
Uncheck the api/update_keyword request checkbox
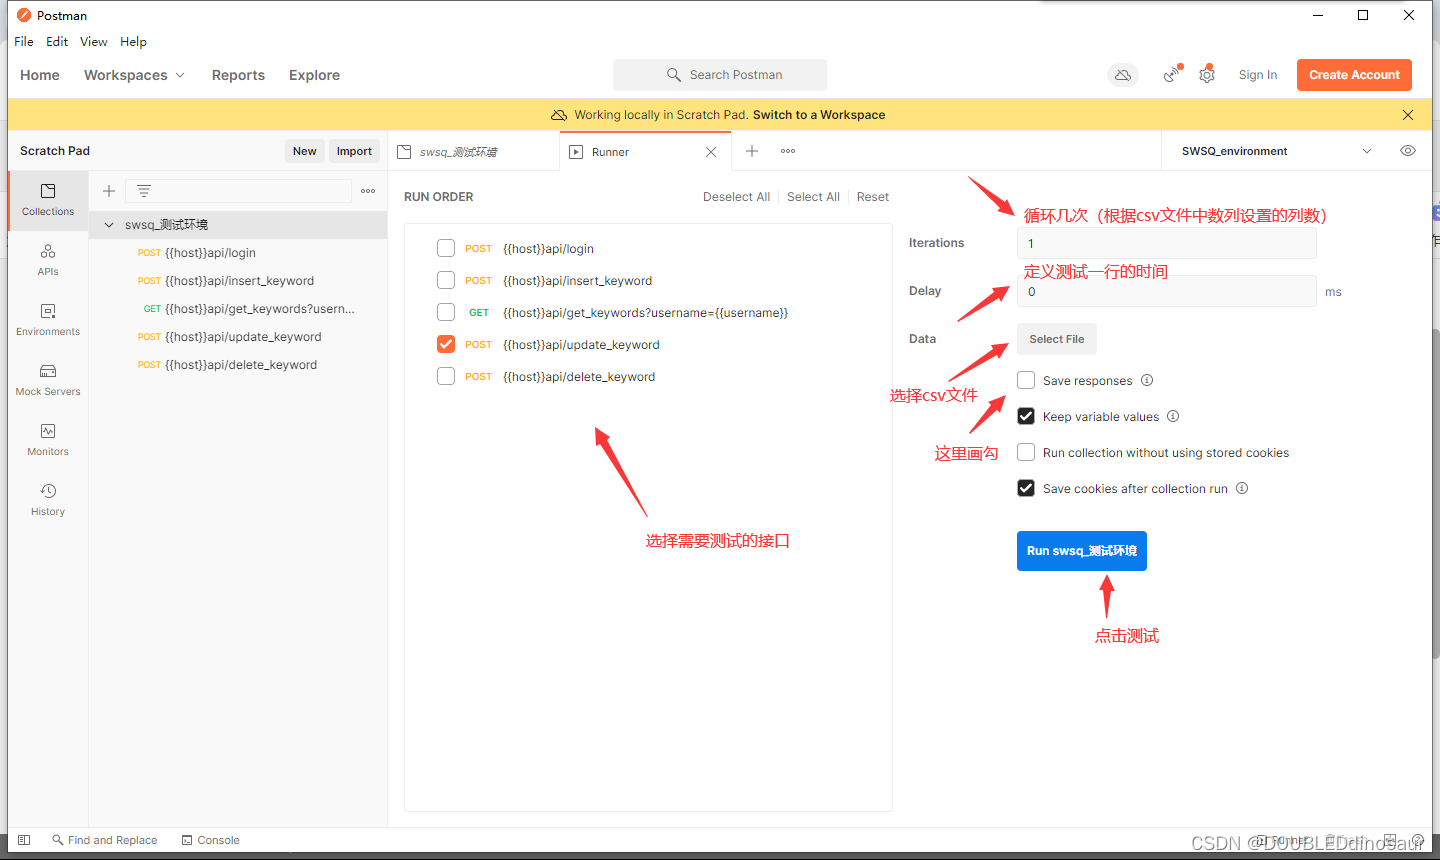[x=446, y=344]
